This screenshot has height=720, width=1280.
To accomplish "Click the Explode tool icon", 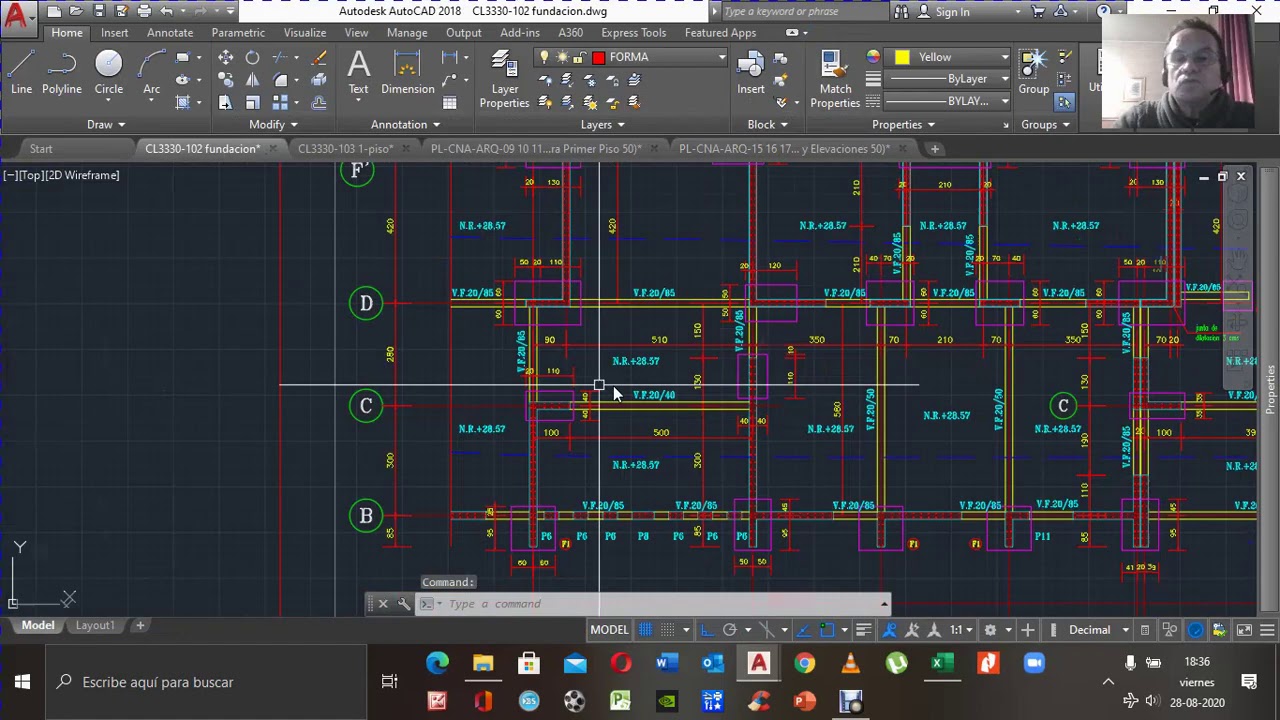I will coord(319,80).
